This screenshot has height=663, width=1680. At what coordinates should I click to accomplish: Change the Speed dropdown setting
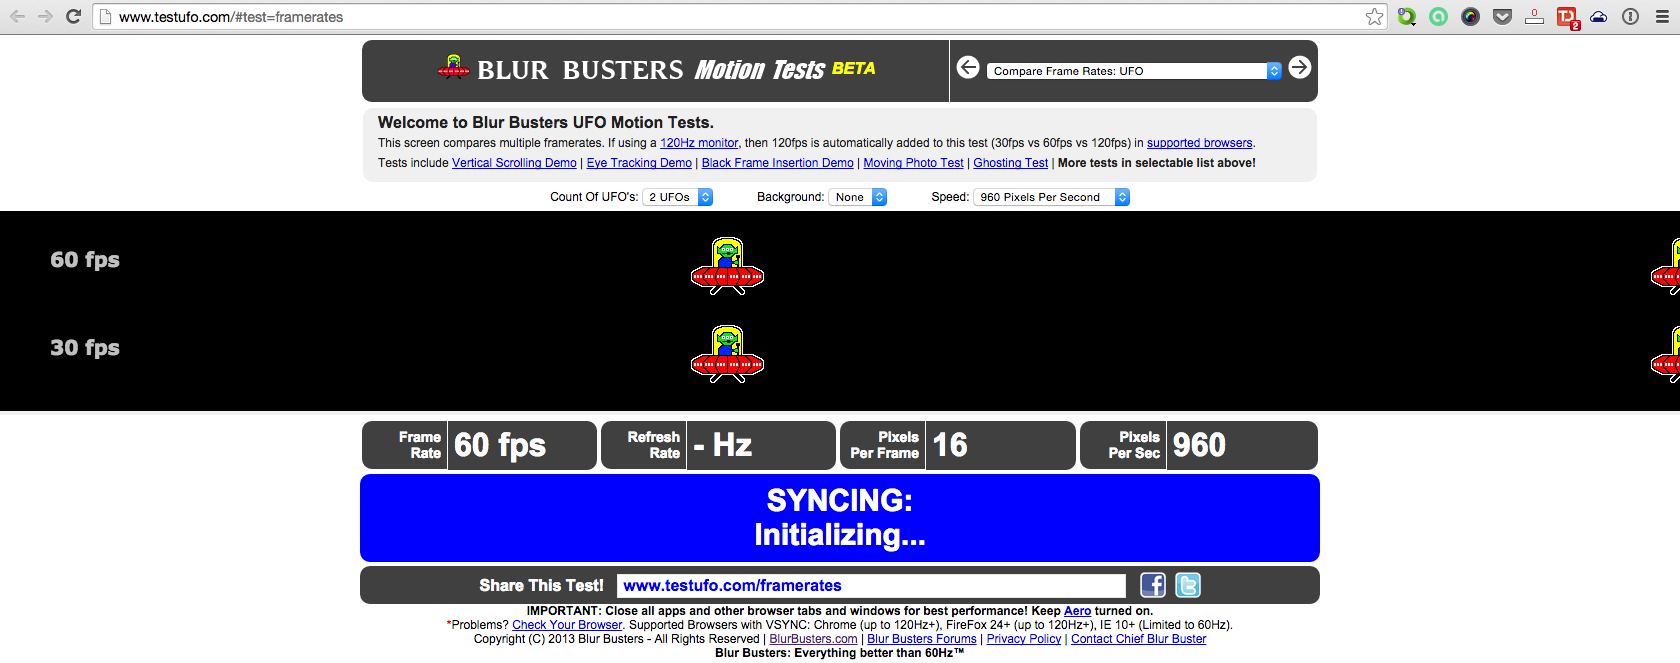coord(1050,197)
